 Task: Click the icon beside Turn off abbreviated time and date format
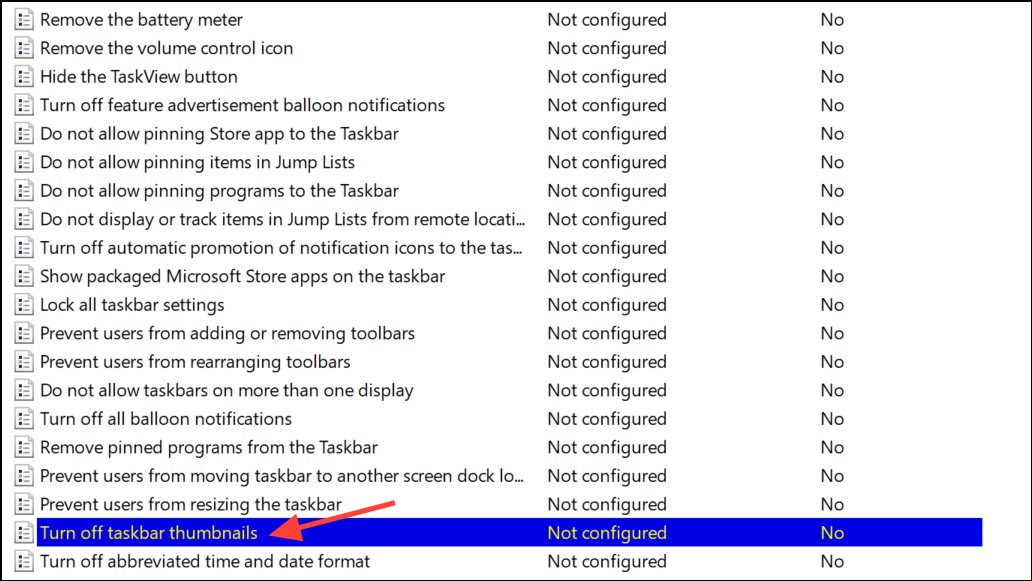click(x=24, y=561)
